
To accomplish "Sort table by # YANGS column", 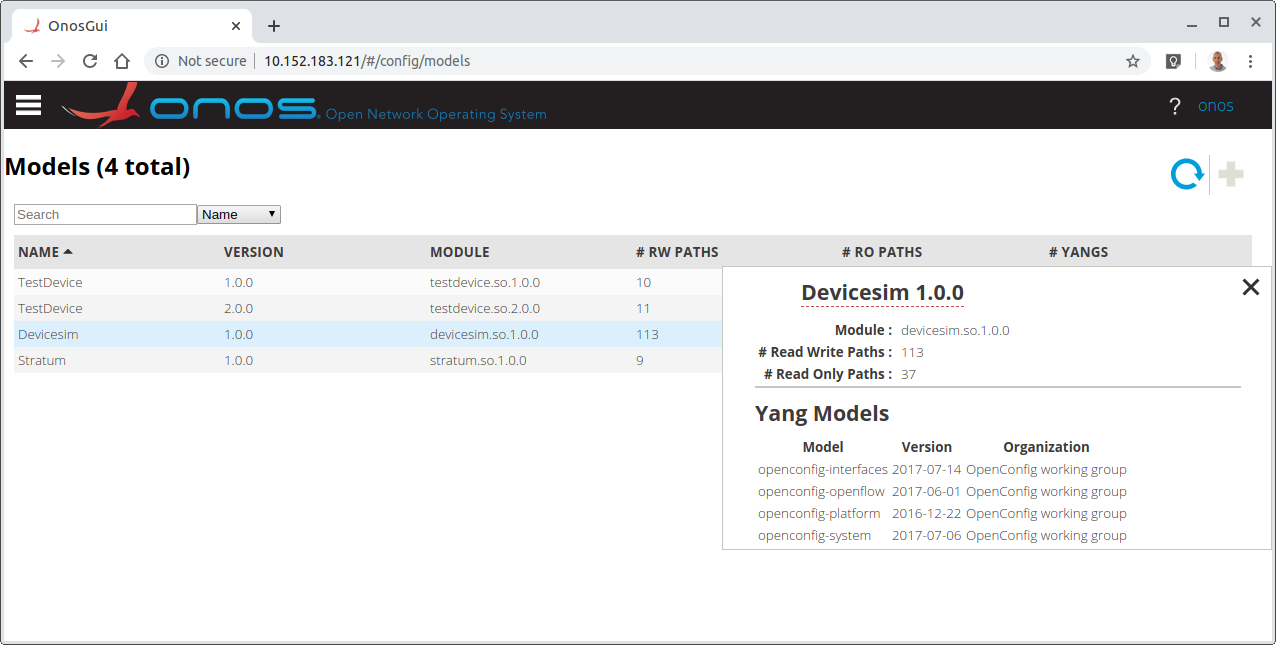I will tap(1079, 252).
